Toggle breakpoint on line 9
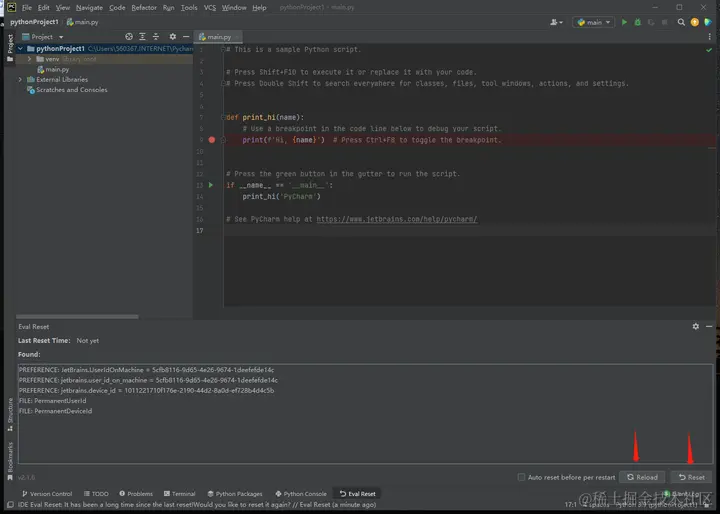720x514 pixels. (212, 140)
